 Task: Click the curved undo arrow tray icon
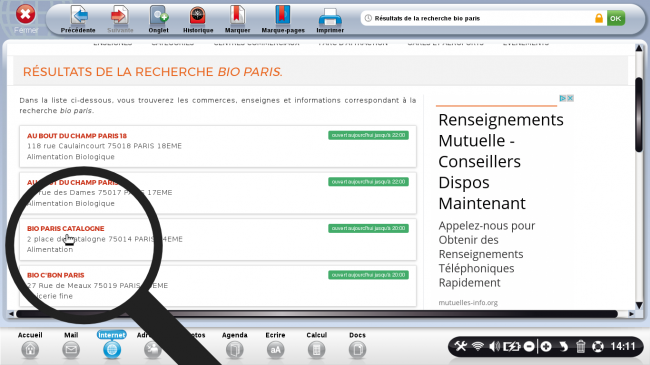[x=563, y=346]
